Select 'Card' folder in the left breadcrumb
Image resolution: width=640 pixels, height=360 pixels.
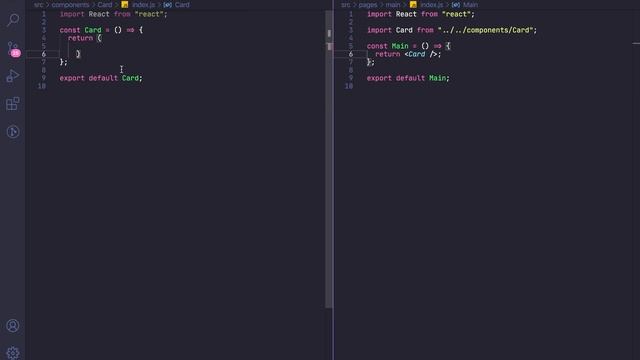click(105, 4)
